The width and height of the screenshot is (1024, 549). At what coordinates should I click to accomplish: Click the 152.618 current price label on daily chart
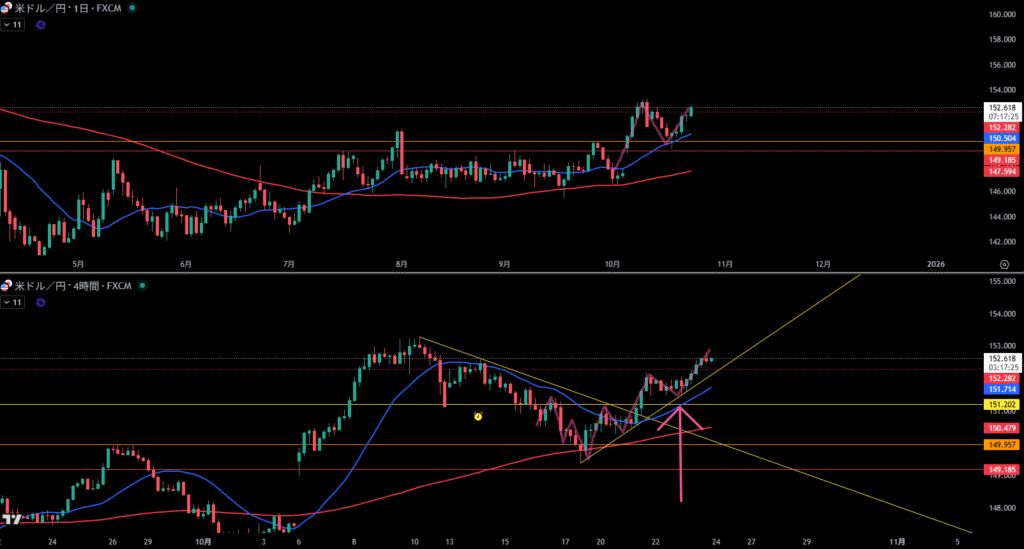pos(1002,107)
